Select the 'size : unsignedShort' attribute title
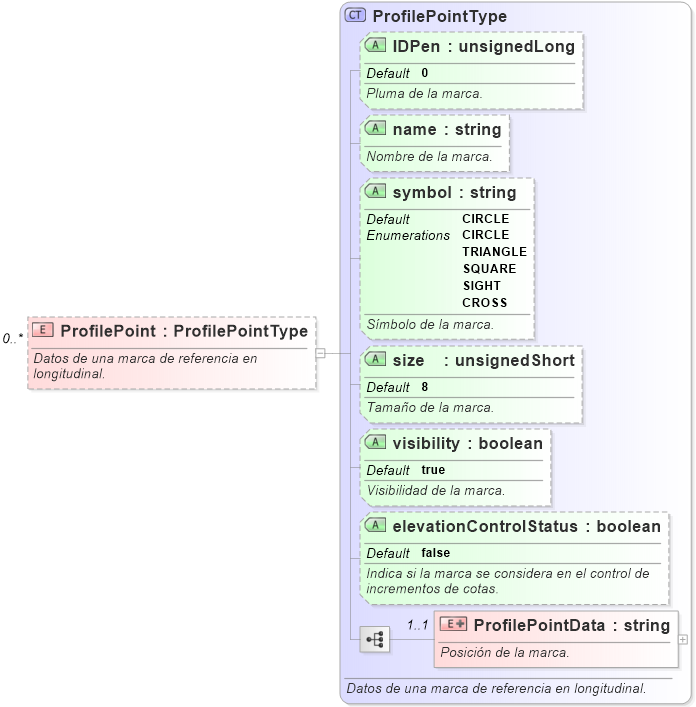Image resolution: width=696 pixels, height=707 pixels. point(484,361)
